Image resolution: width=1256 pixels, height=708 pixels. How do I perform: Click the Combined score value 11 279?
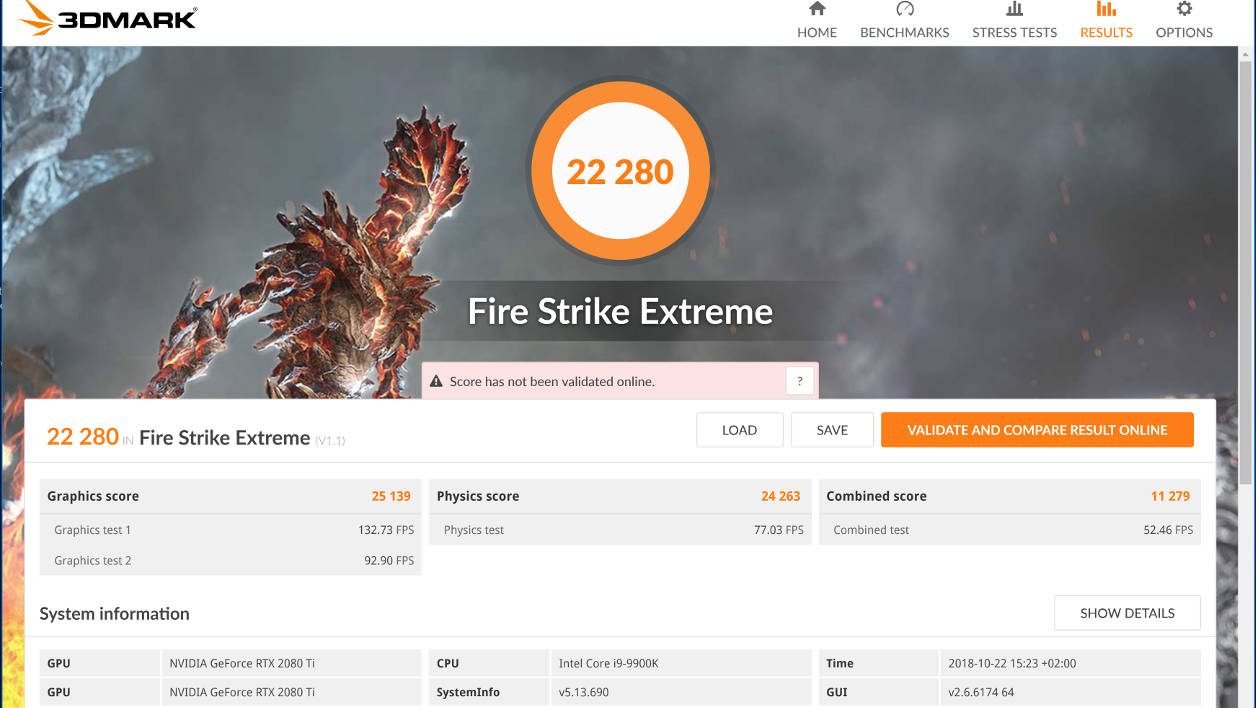[x=1170, y=496]
